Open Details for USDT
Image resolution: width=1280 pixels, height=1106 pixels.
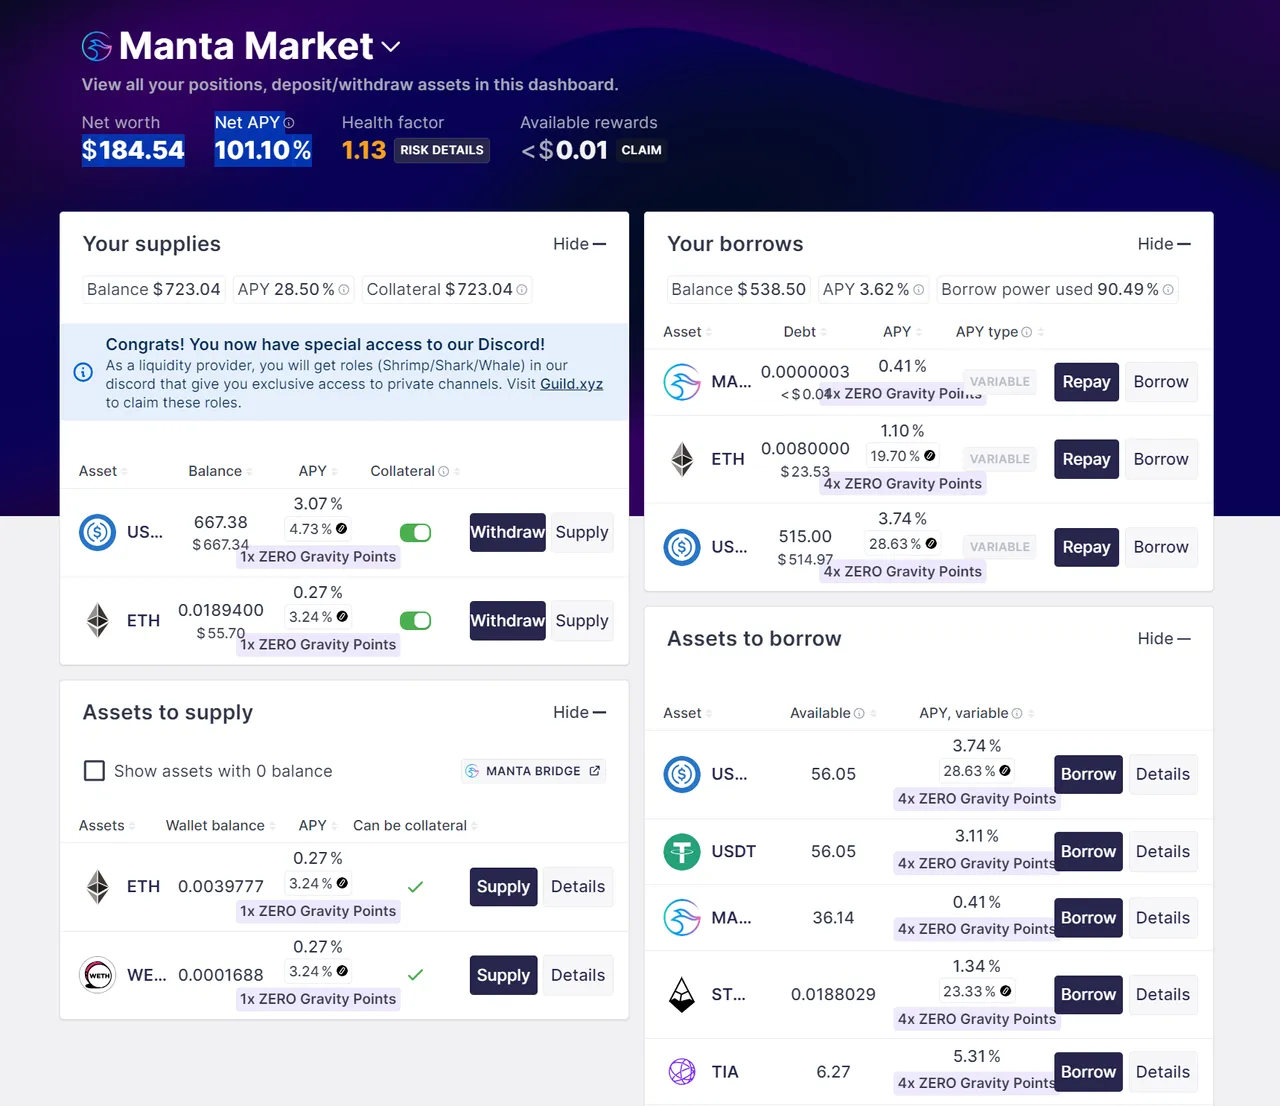point(1163,852)
